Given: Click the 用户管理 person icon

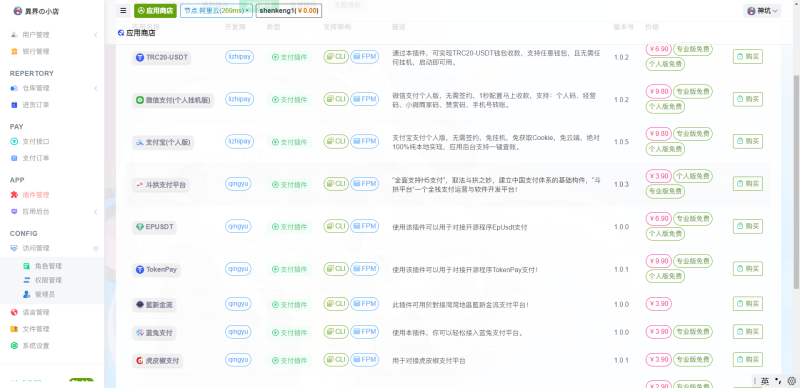Looking at the screenshot, I should click(14, 35).
